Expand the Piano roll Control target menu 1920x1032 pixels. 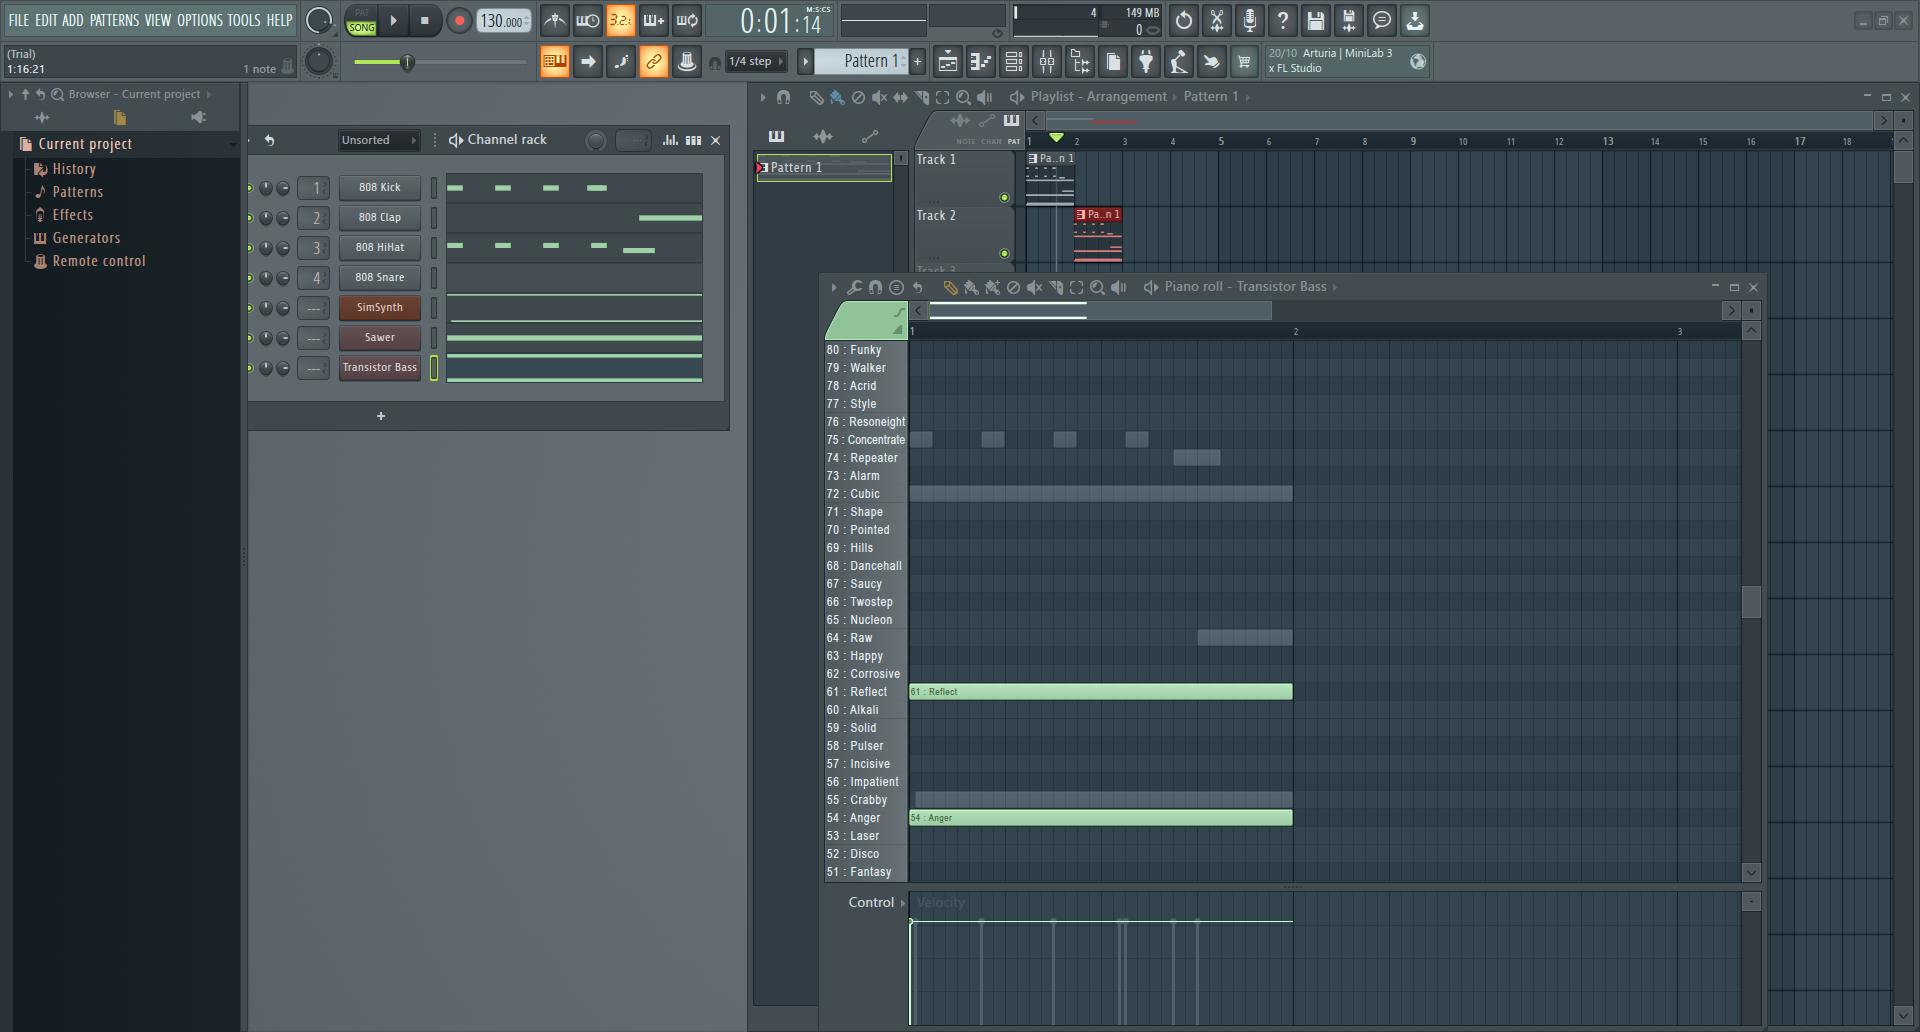(x=903, y=903)
